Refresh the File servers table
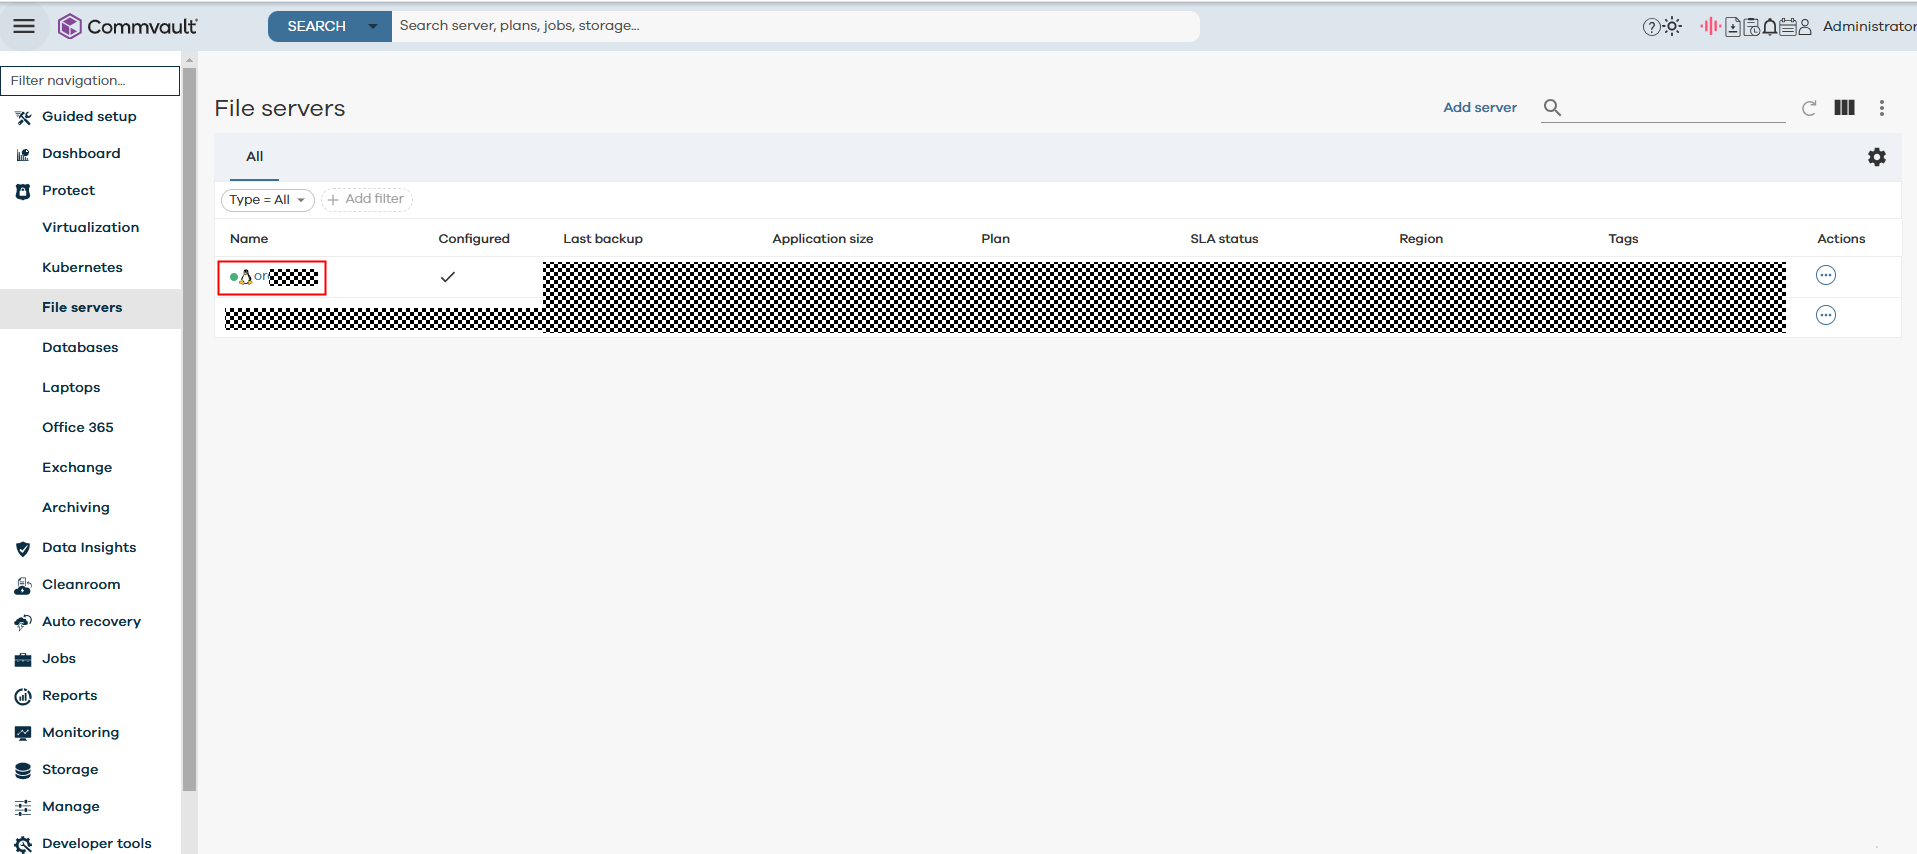Image resolution: width=1917 pixels, height=854 pixels. coord(1809,108)
